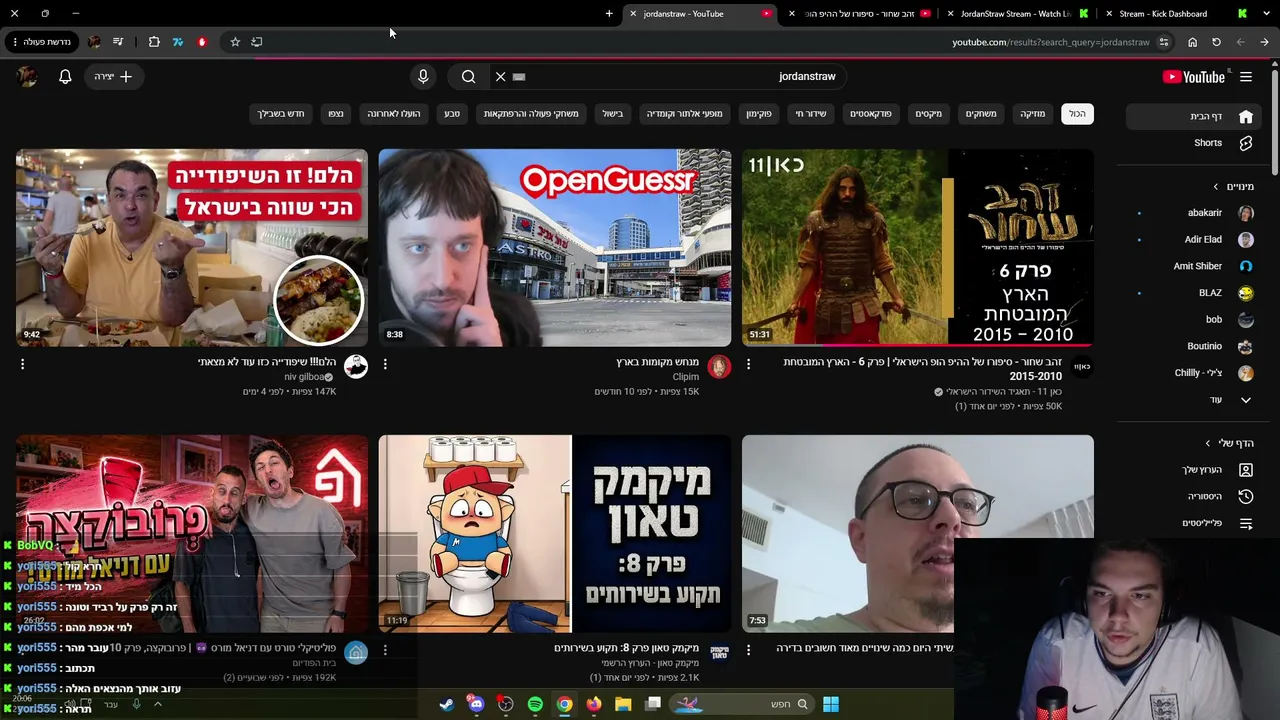Switch to the Stream - Kick Dashboard tab
The height and width of the screenshot is (720, 1280).
(1176, 14)
